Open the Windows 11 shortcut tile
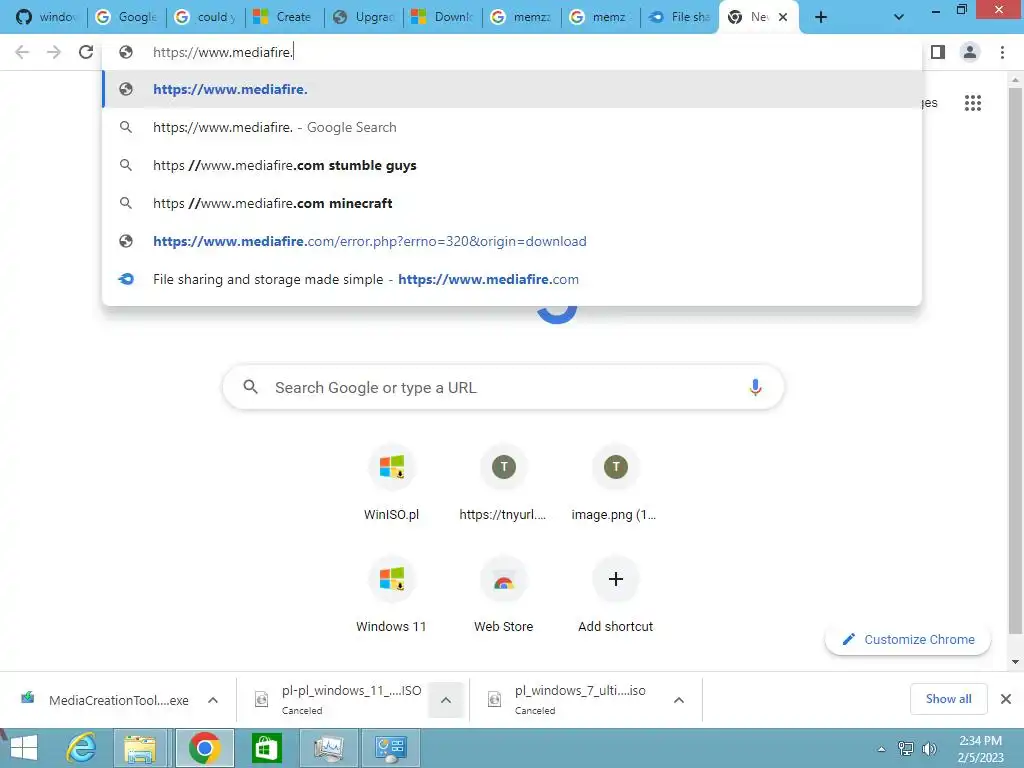Image resolution: width=1024 pixels, height=768 pixels. [391, 596]
